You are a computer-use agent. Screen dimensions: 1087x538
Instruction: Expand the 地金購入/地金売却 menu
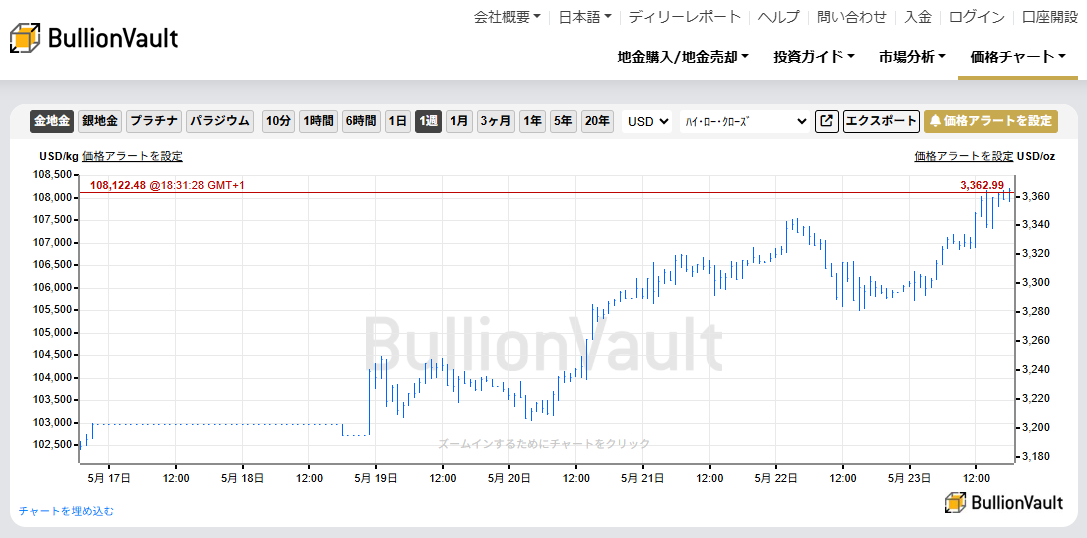684,57
